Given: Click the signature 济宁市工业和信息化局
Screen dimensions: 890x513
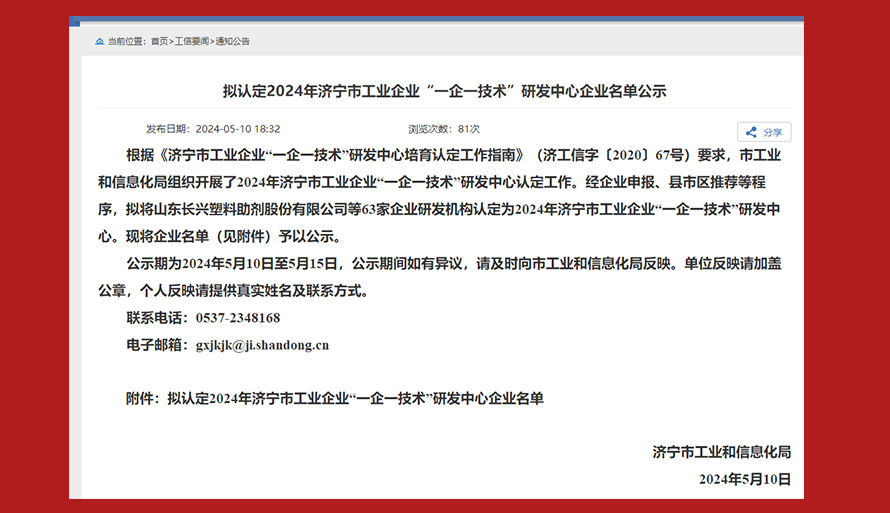Looking at the screenshot, I should [721, 452].
